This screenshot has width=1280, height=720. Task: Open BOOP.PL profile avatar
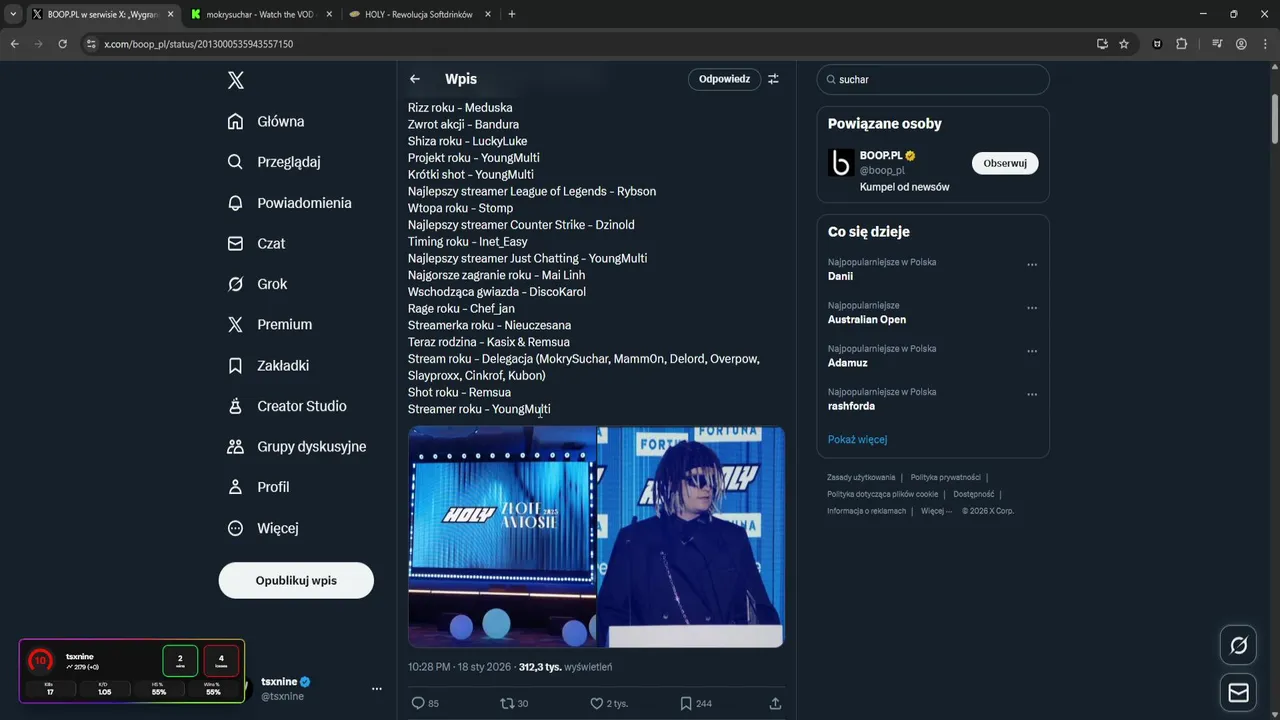coord(841,163)
